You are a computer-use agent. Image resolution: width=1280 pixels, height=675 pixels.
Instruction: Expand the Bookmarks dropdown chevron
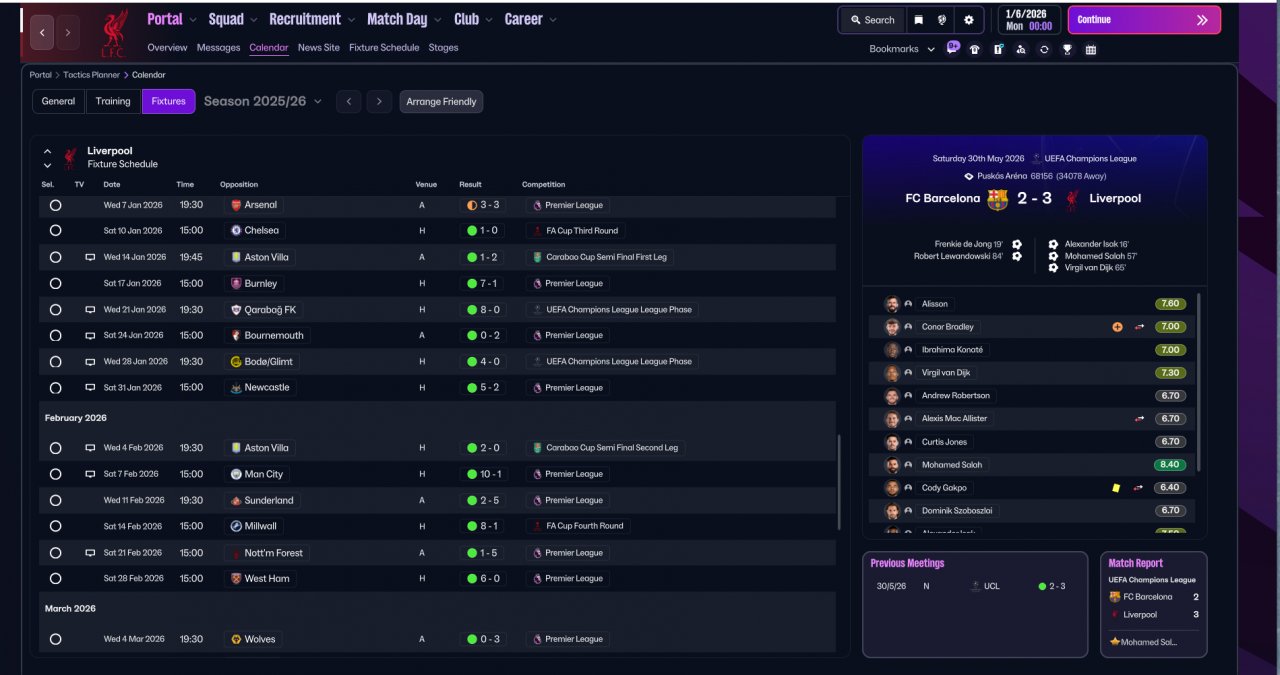tap(931, 49)
